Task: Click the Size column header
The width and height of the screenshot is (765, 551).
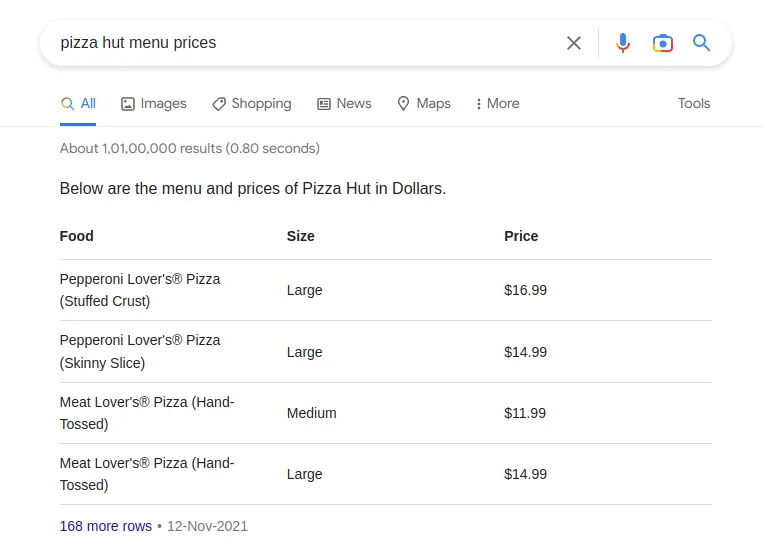Action: 301,236
